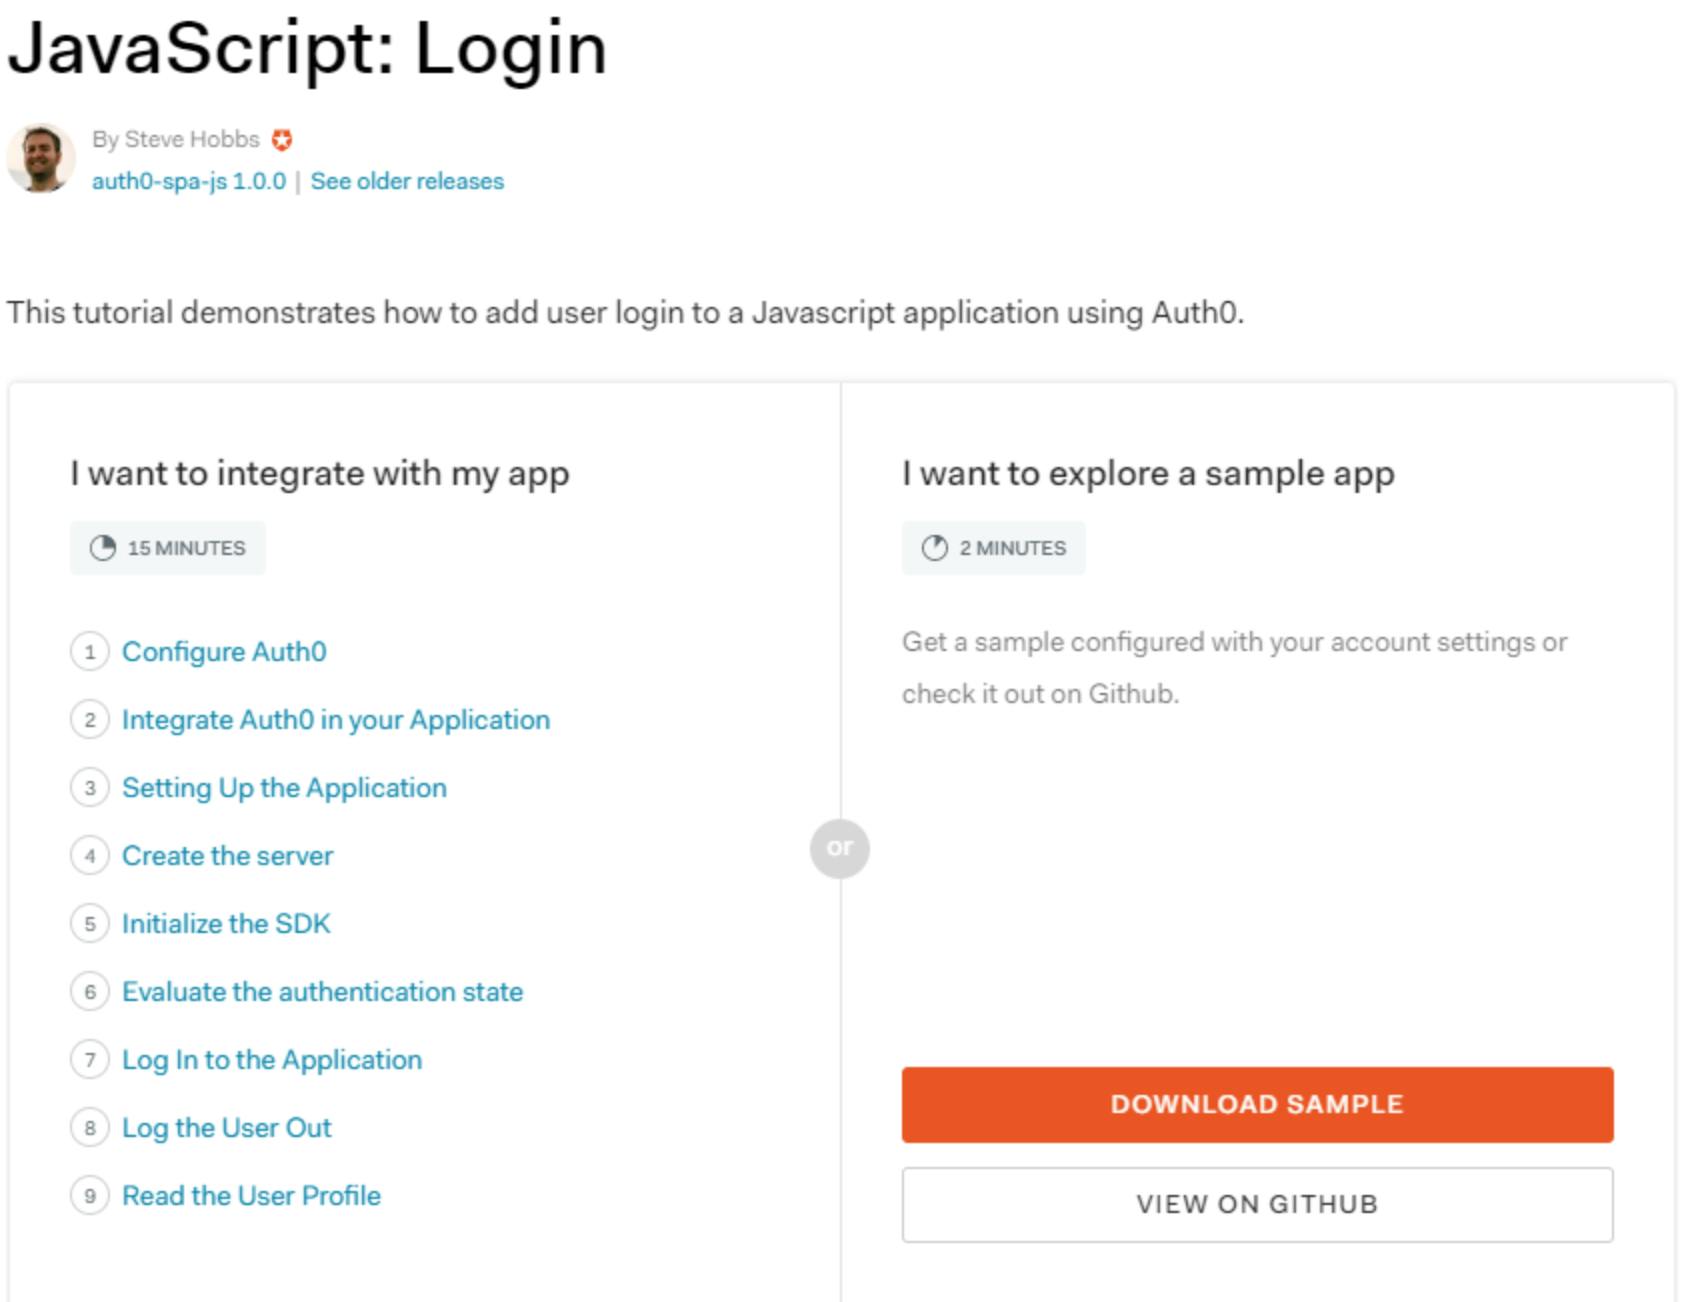Click the orange Auth0 badge beside author name

tap(282, 140)
